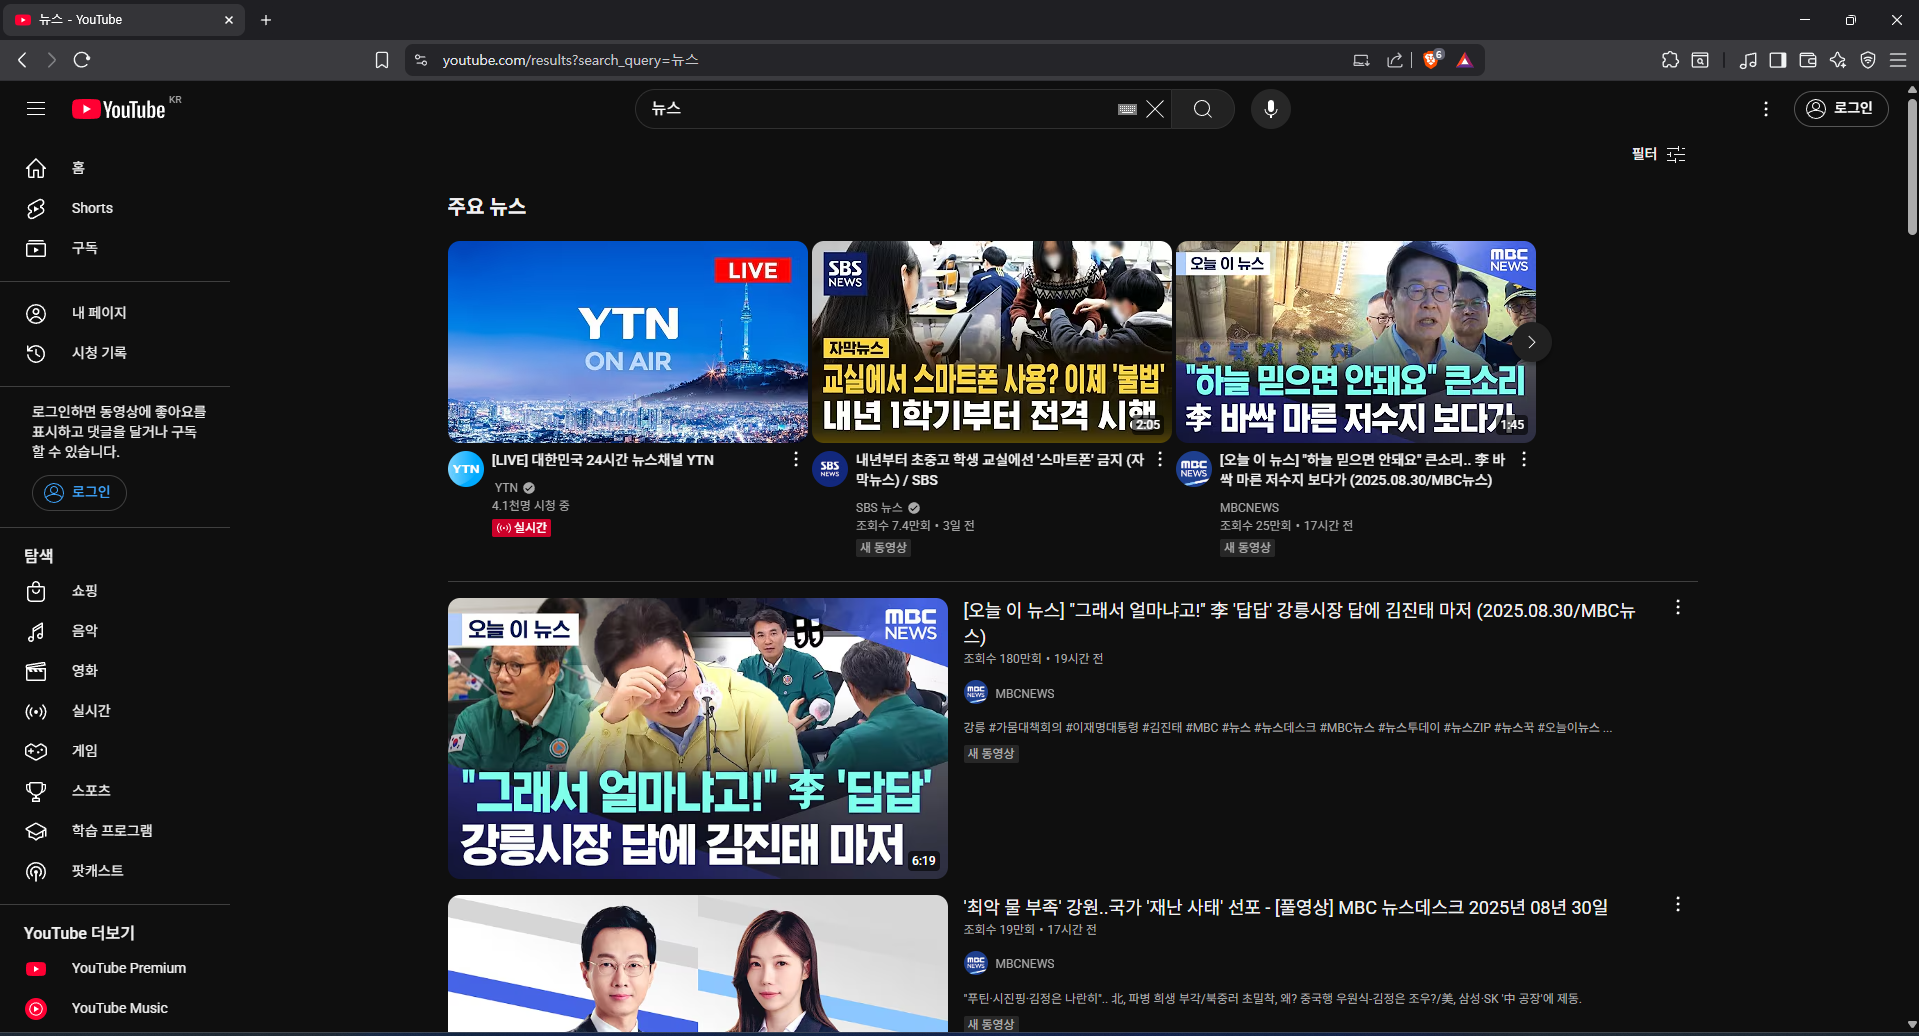Viewport: 1919px width, 1036px height.
Task: Go back in browser
Action: [x=22, y=60]
